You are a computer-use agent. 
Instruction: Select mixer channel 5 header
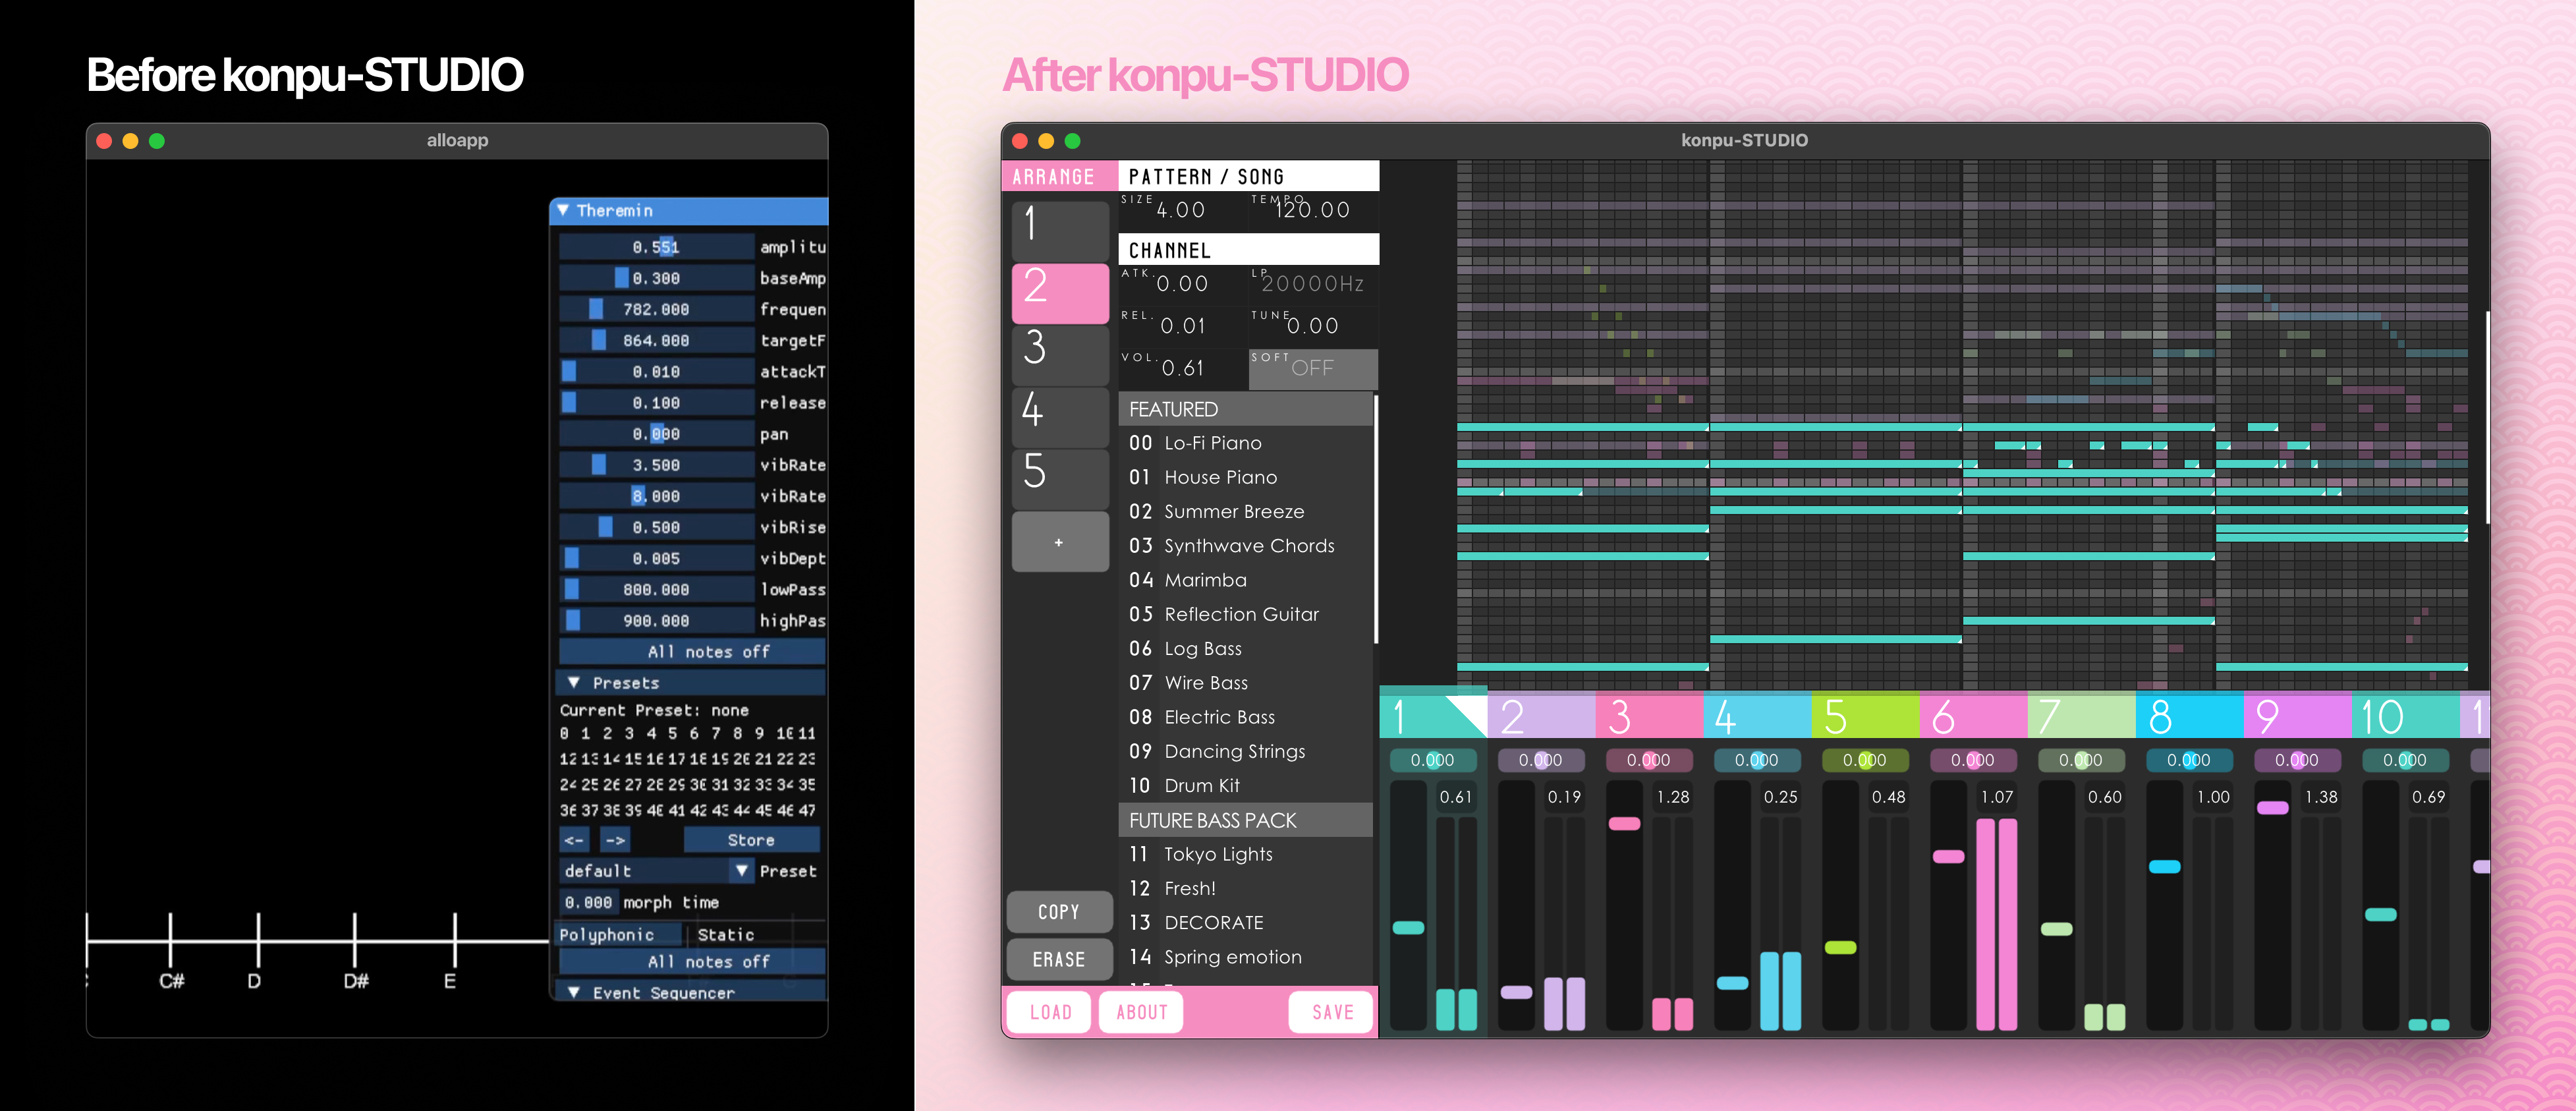point(1865,716)
